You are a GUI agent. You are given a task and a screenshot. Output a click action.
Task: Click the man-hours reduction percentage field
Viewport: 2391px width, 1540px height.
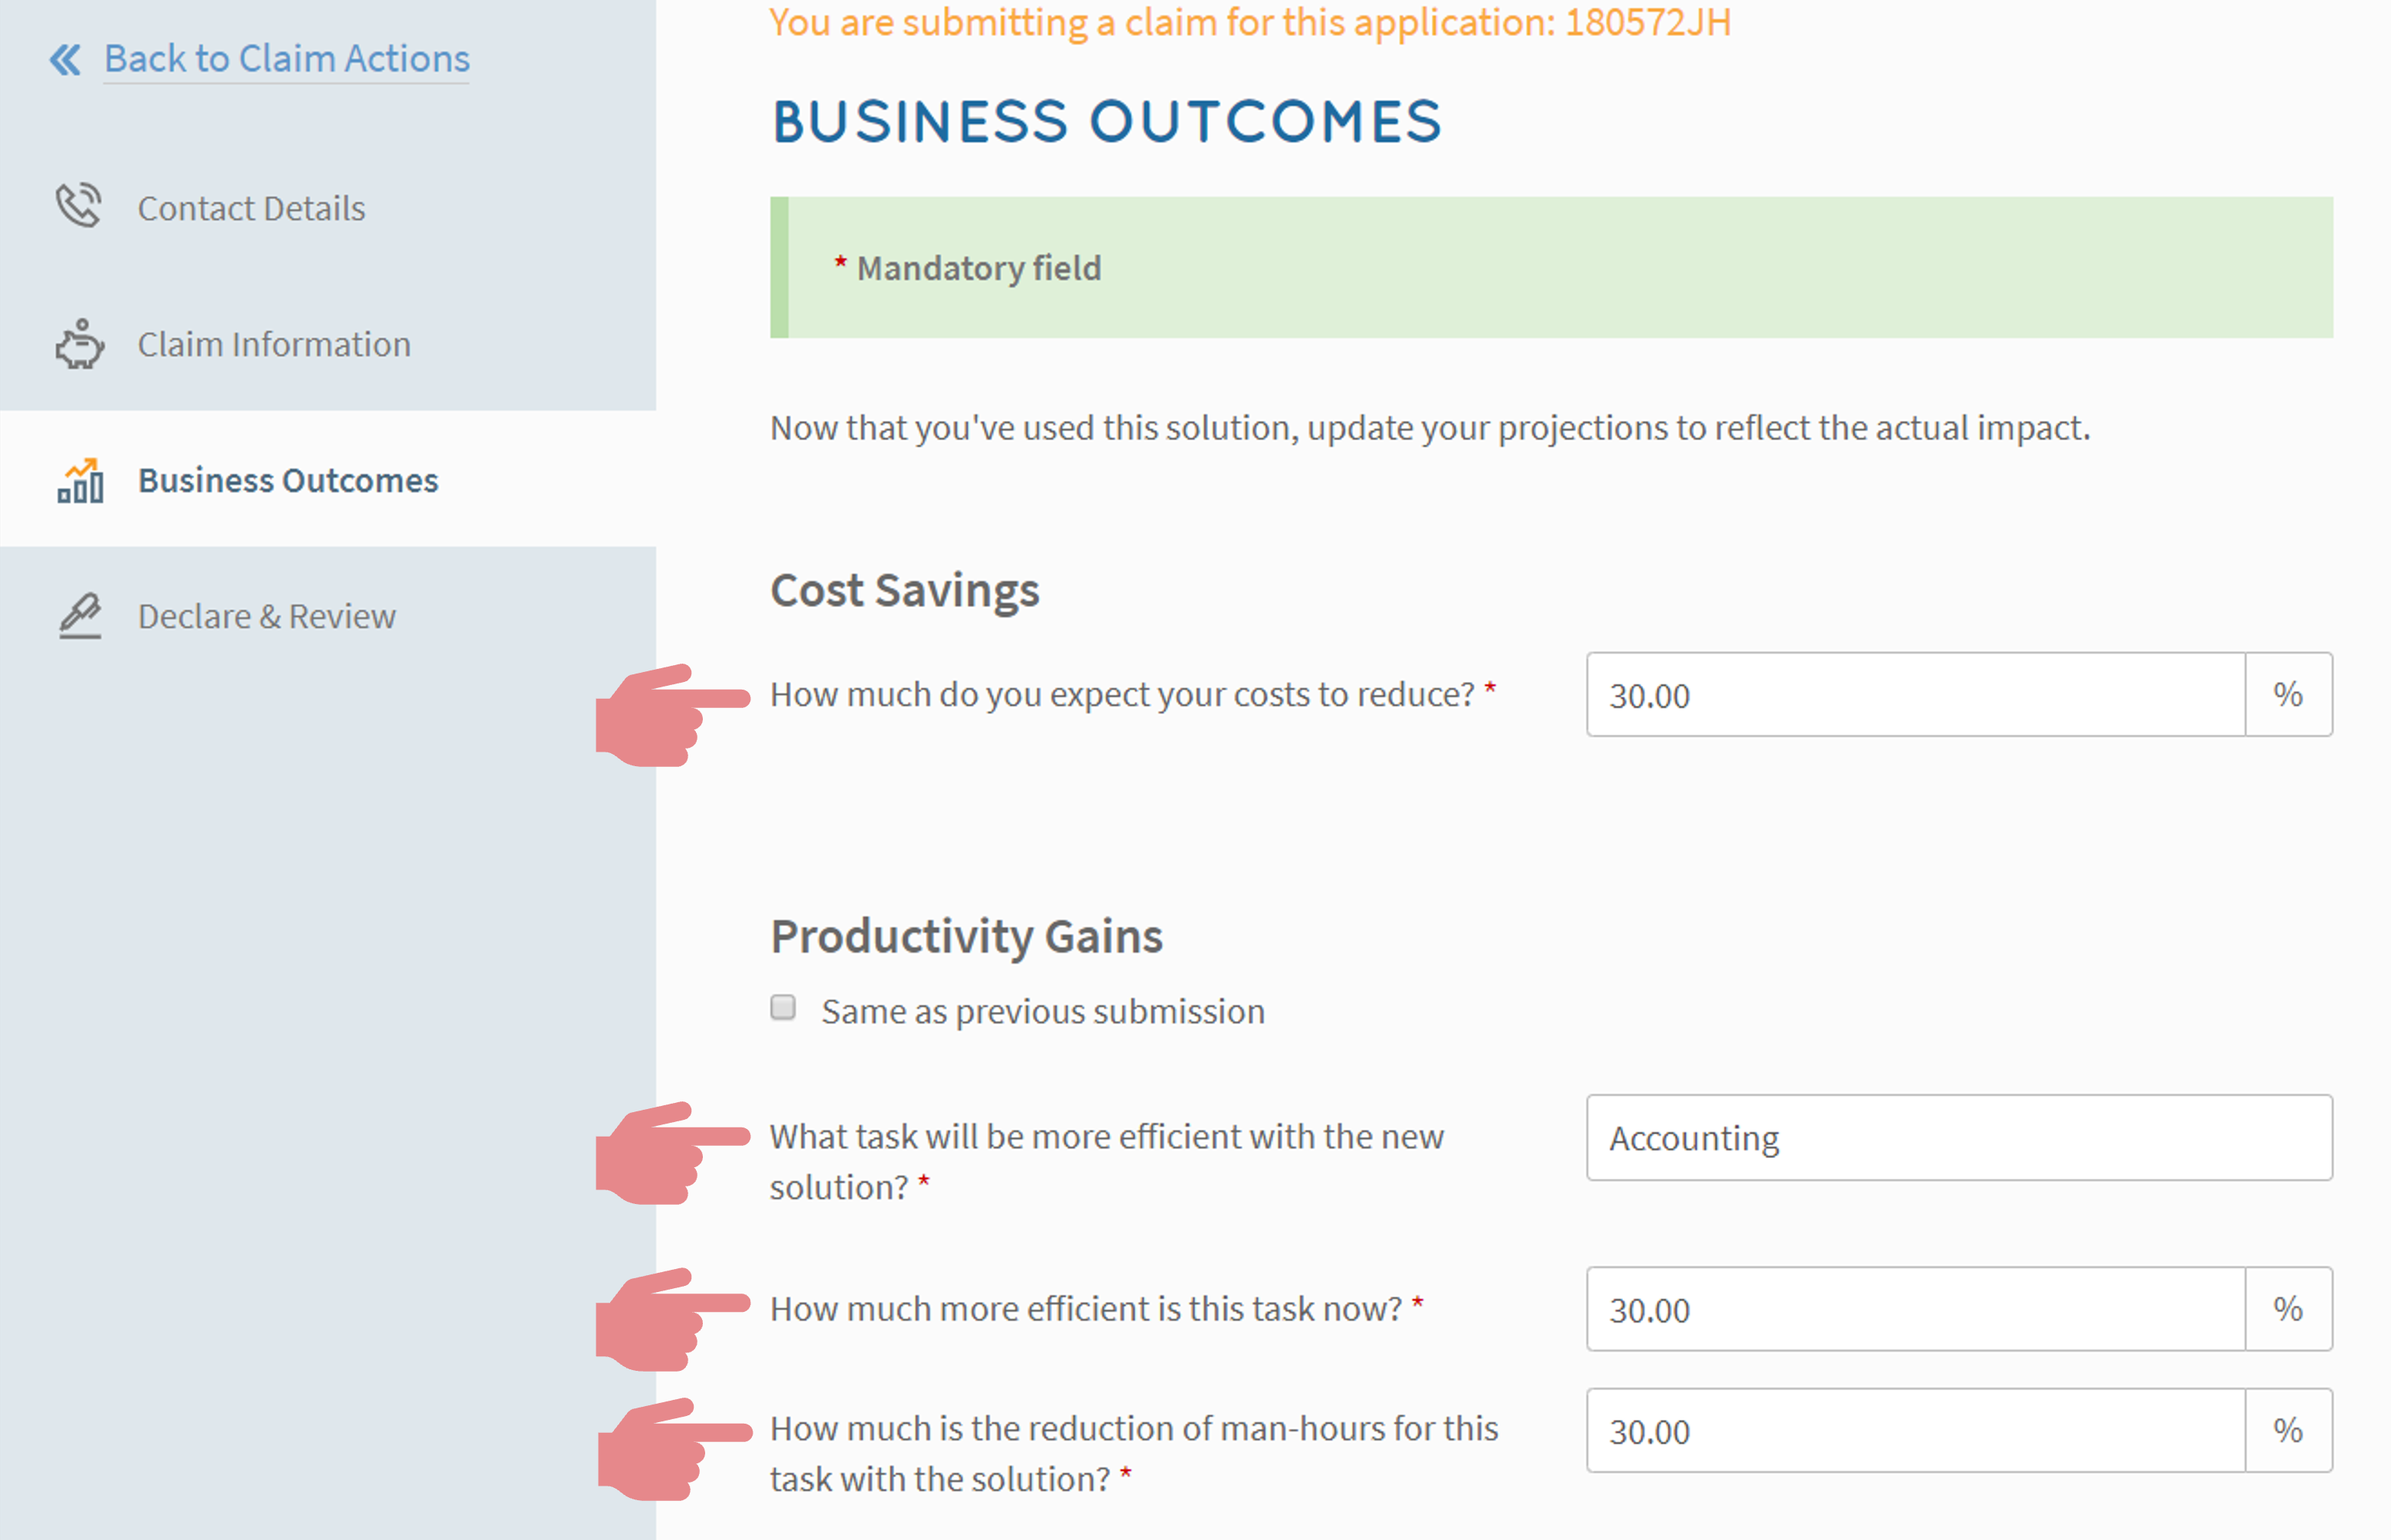click(1914, 1431)
